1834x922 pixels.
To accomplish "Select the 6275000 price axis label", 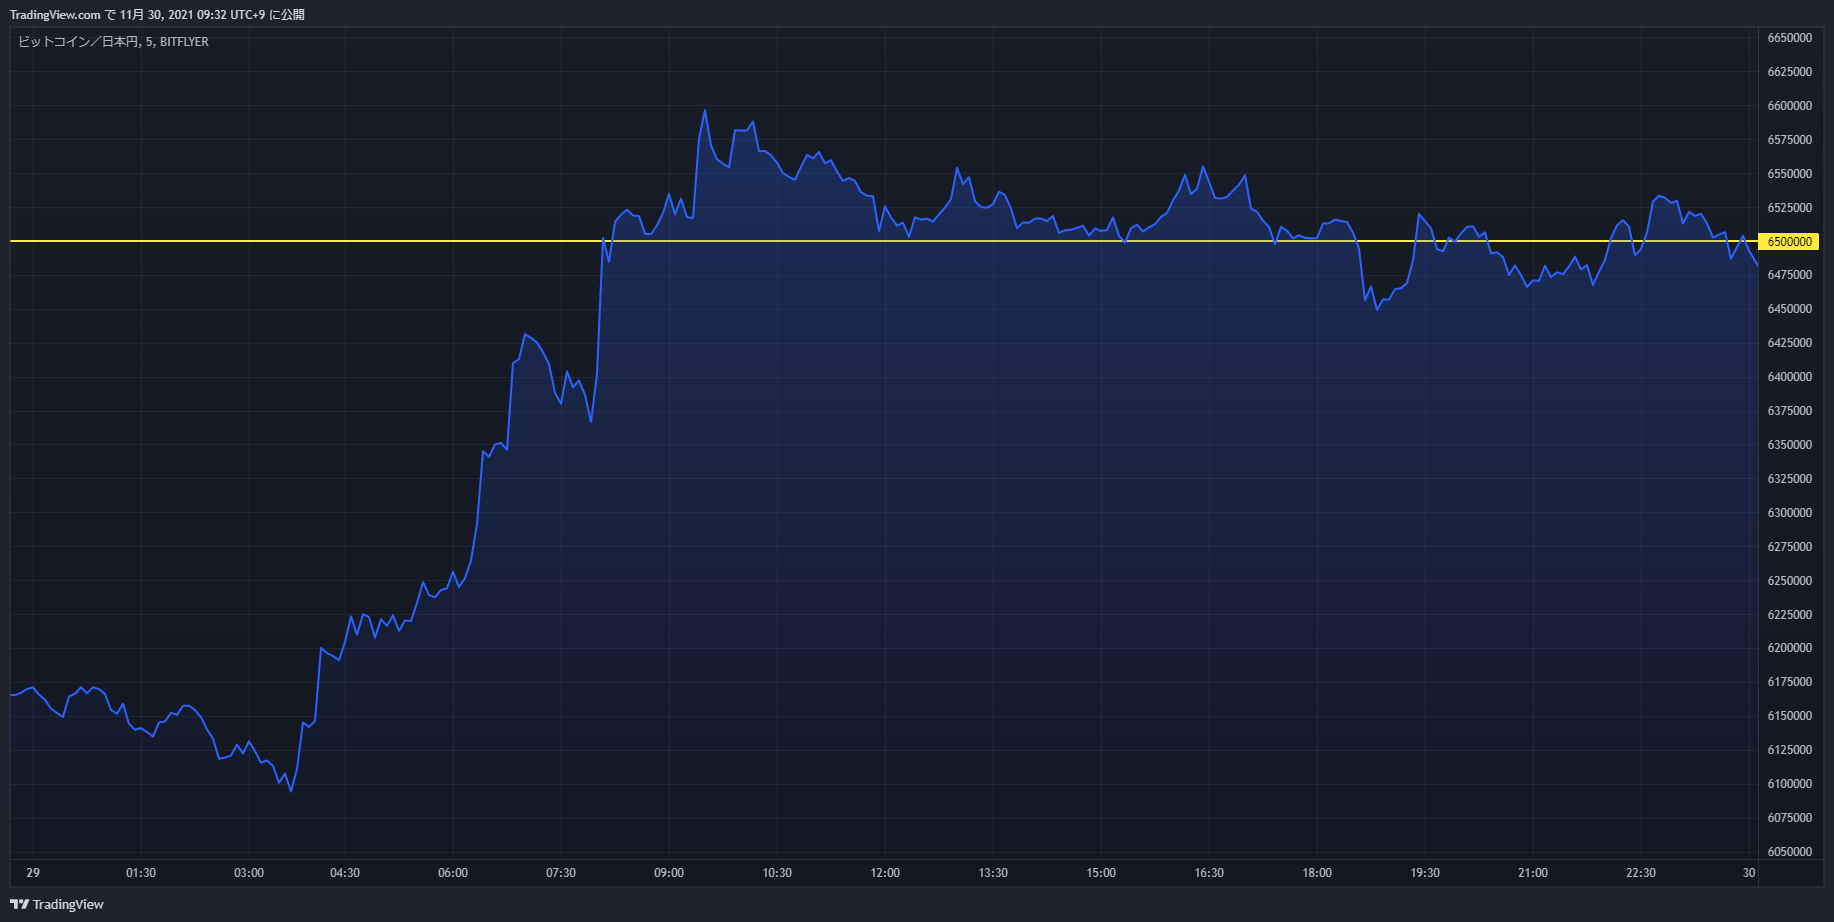I will 1790,547.
